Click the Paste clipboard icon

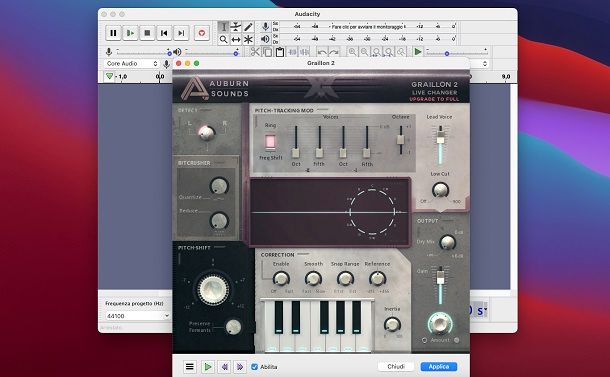280,52
